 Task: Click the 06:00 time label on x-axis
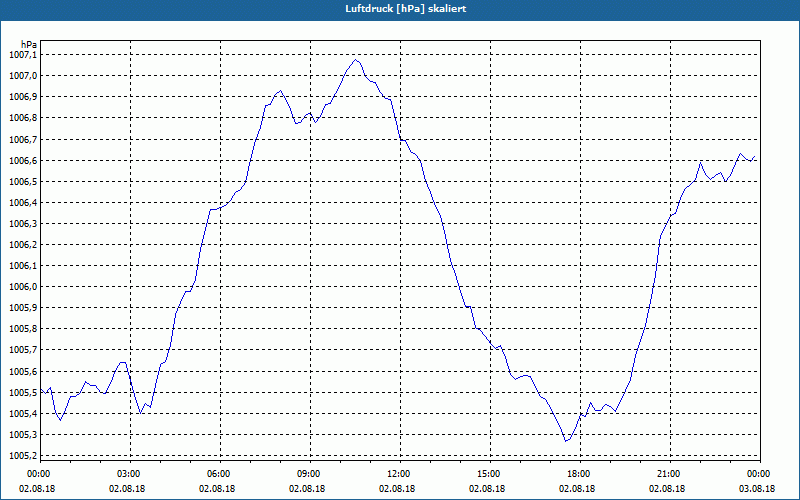click(219, 474)
